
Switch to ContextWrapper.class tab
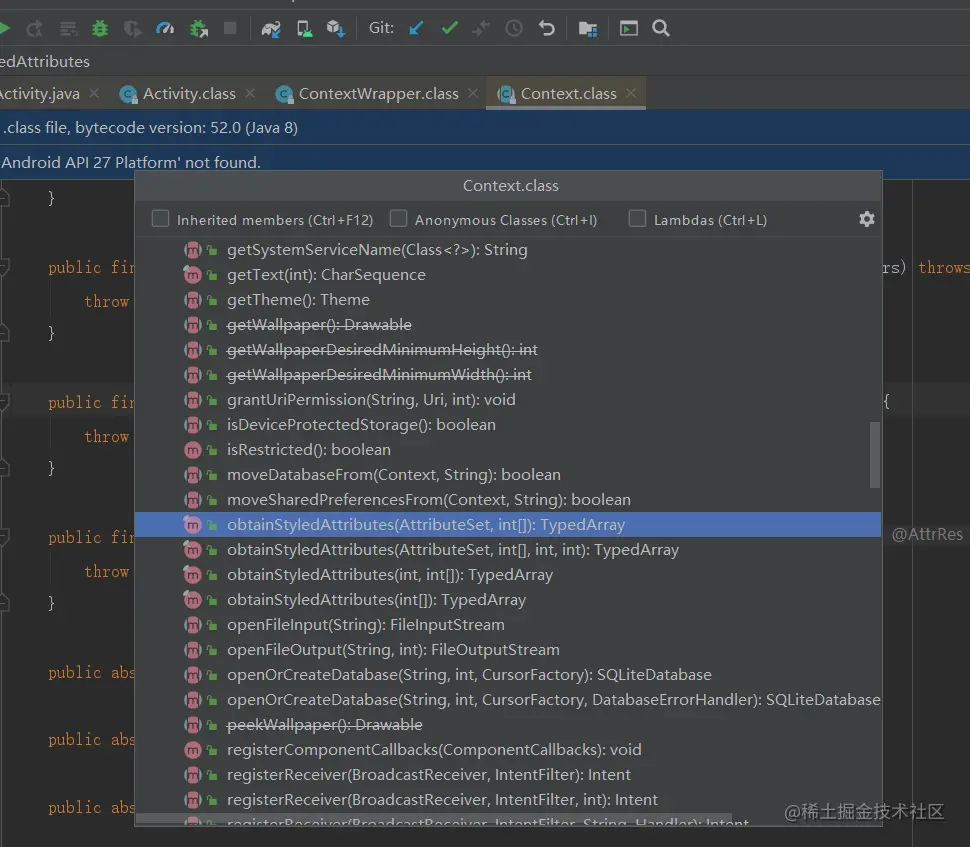click(x=378, y=94)
